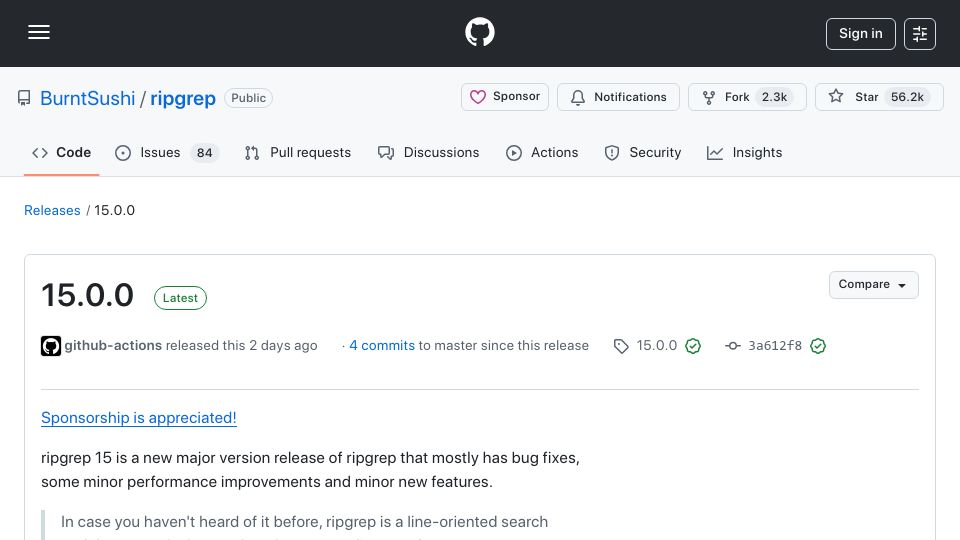Go back to Releases breadcrumb
960x540 pixels.
pyautogui.click(x=52, y=211)
